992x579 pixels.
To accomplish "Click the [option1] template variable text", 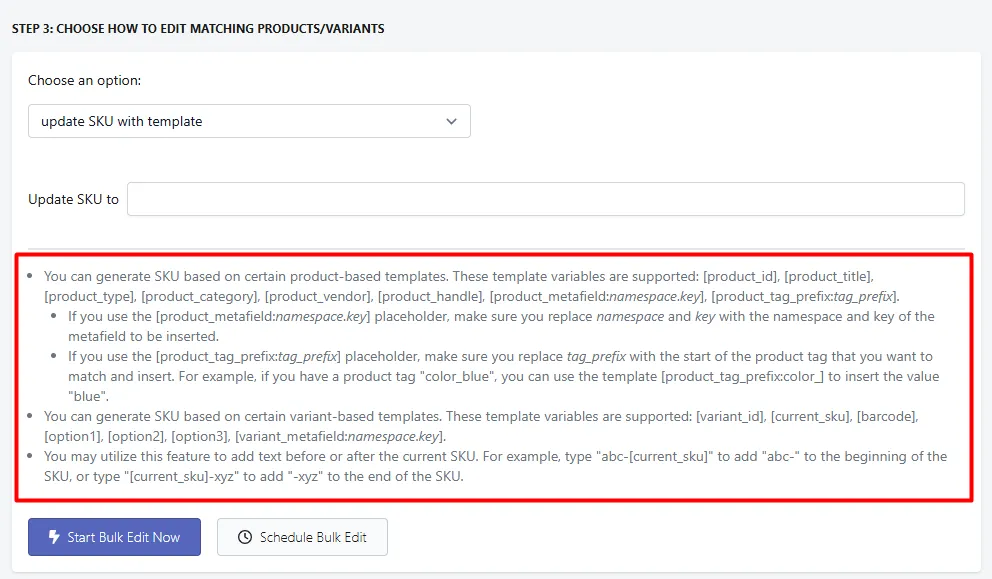I will click(72, 436).
